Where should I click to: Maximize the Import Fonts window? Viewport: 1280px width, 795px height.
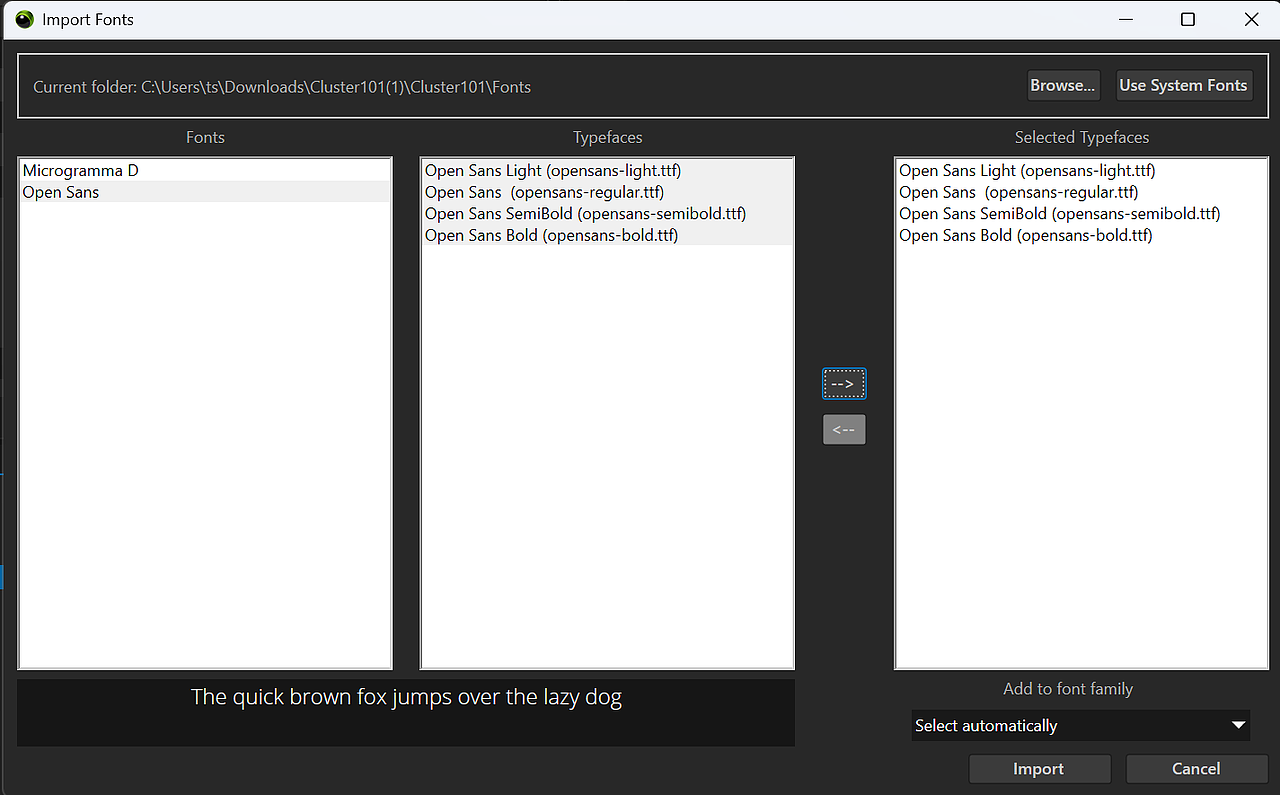tap(1188, 19)
